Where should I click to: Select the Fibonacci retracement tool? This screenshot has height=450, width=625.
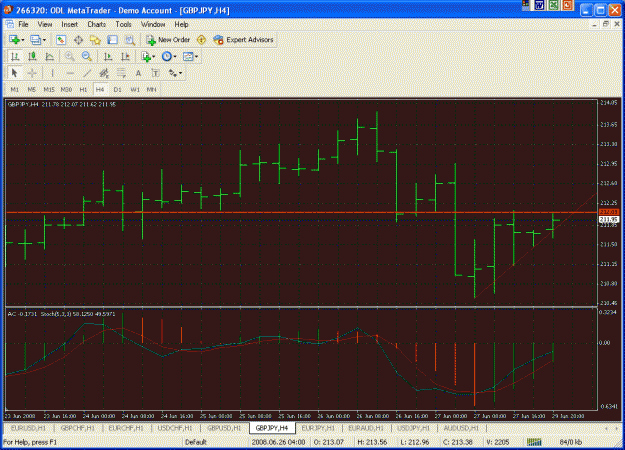[121, 73]
